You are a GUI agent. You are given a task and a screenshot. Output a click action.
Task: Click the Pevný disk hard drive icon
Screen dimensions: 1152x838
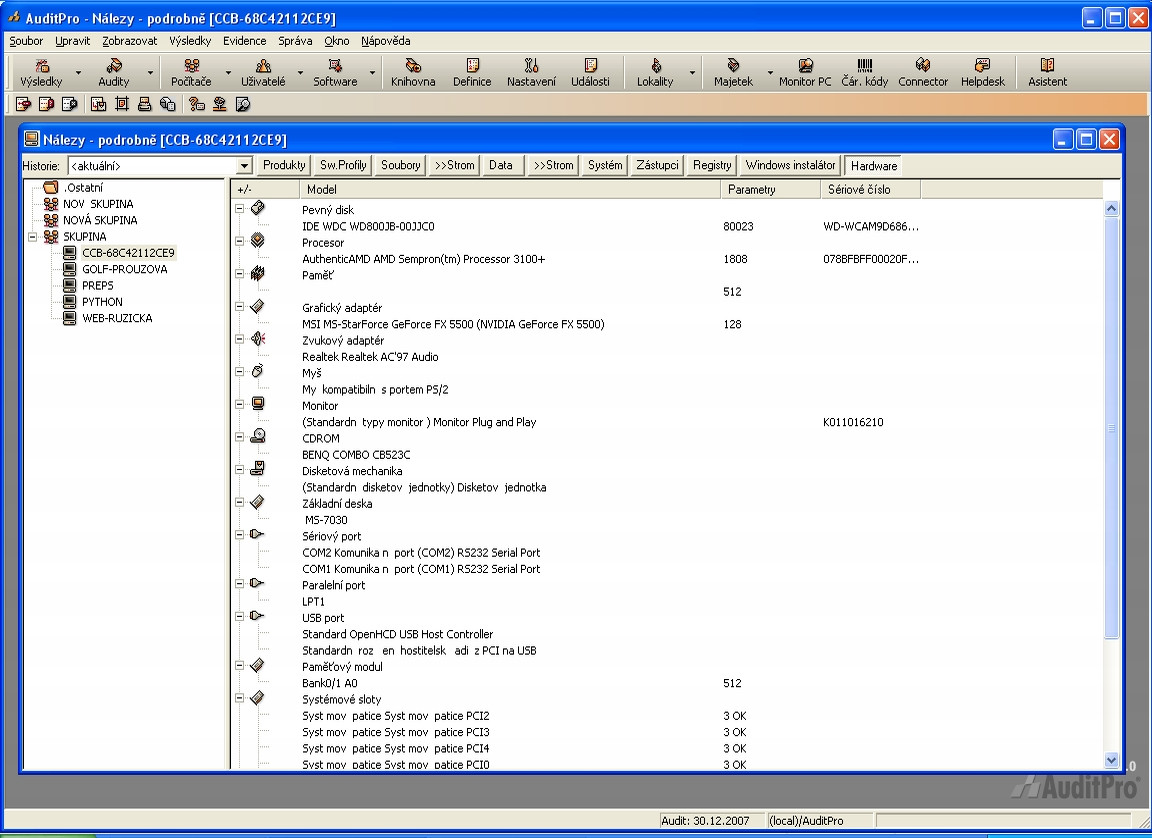[x=257, y=209]
